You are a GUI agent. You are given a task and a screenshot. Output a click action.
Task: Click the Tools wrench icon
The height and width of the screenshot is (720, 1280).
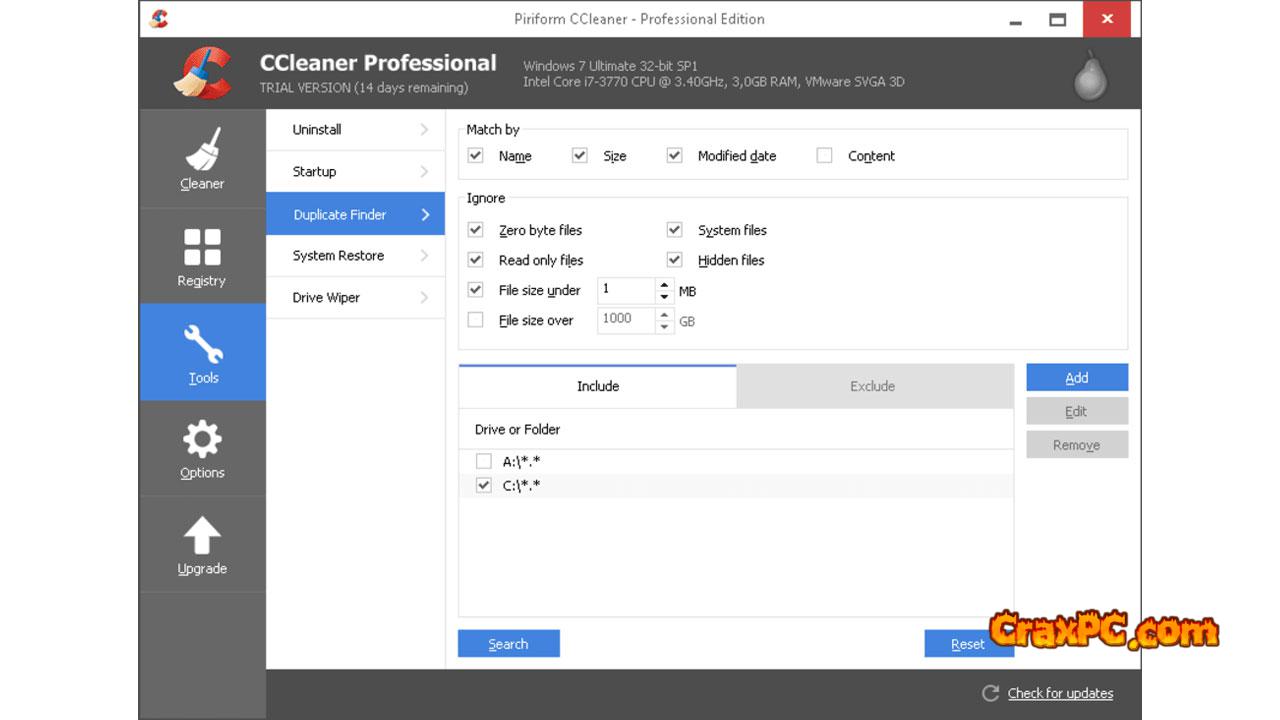point(202,344)
